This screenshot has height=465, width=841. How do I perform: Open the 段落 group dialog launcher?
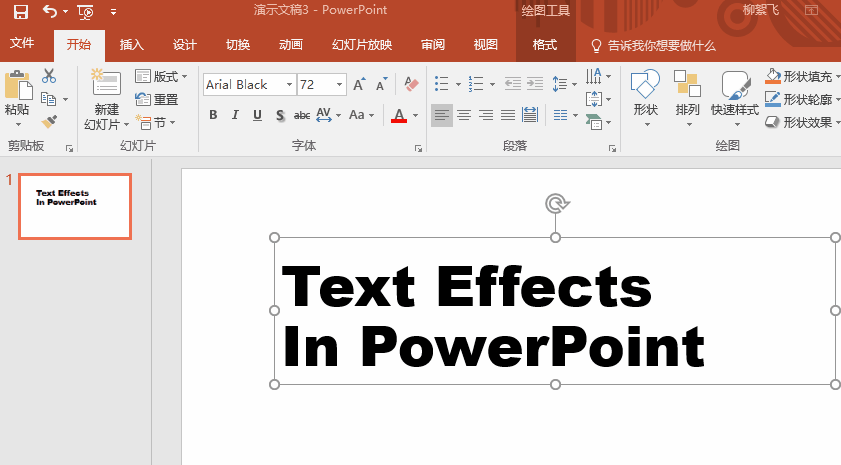tap(612, 149)
